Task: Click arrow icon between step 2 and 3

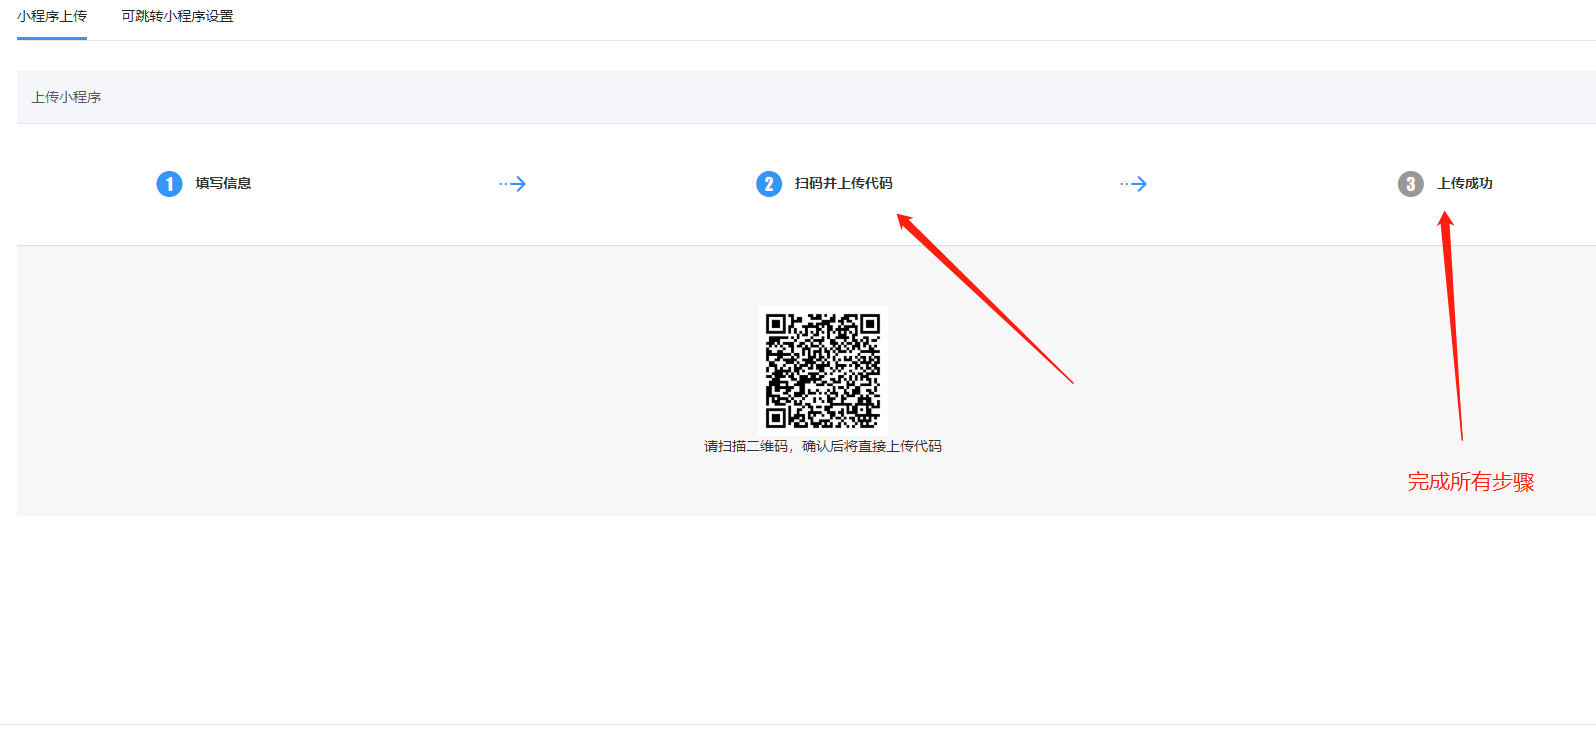Action: point(1133,184)
